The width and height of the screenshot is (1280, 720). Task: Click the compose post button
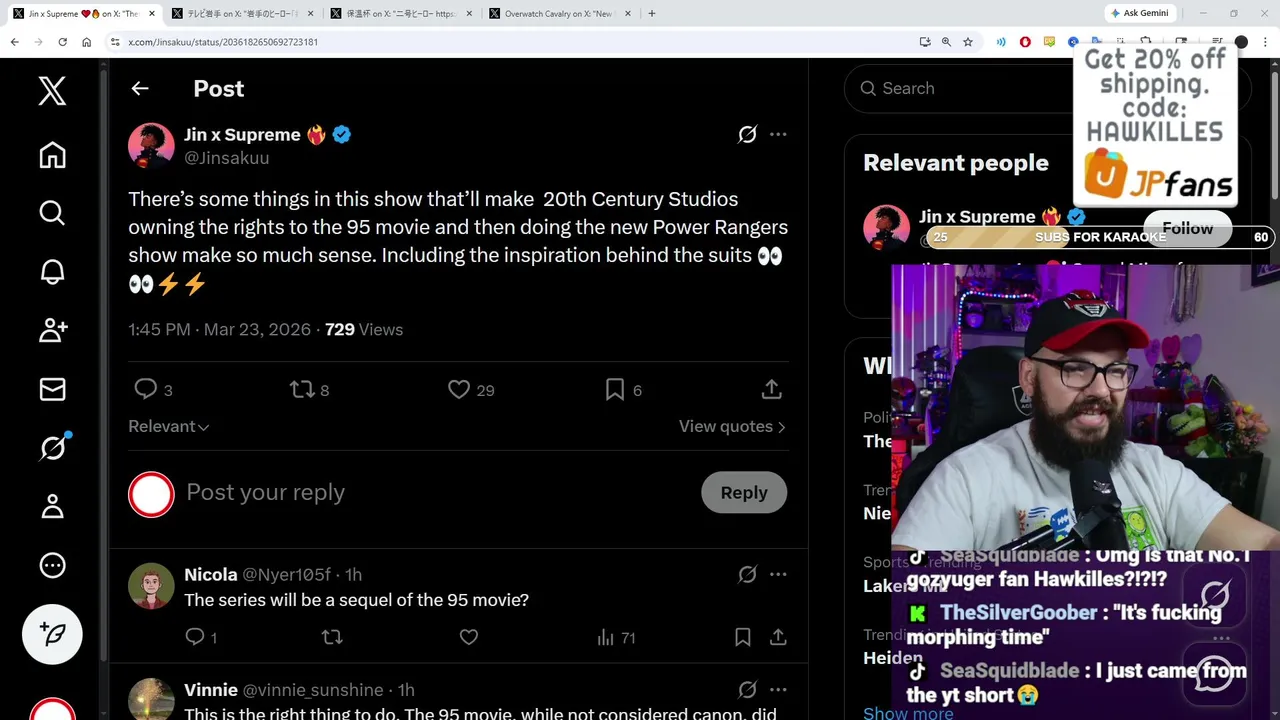52,634
